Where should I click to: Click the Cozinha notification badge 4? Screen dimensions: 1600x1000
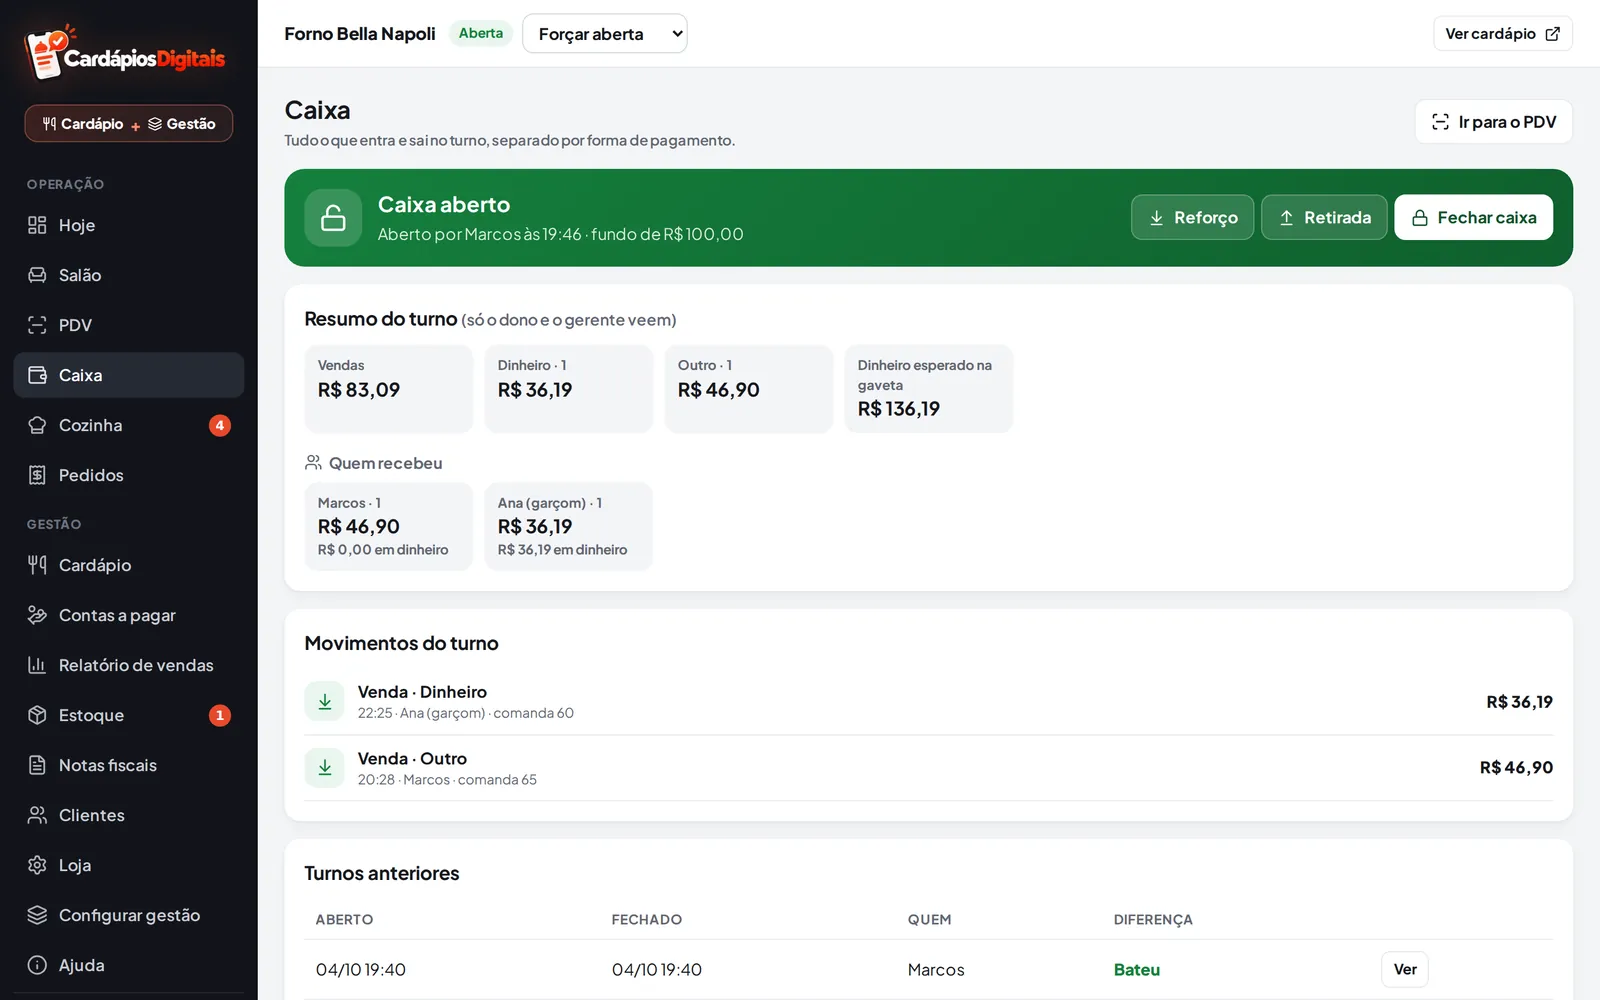pos(220,425)
